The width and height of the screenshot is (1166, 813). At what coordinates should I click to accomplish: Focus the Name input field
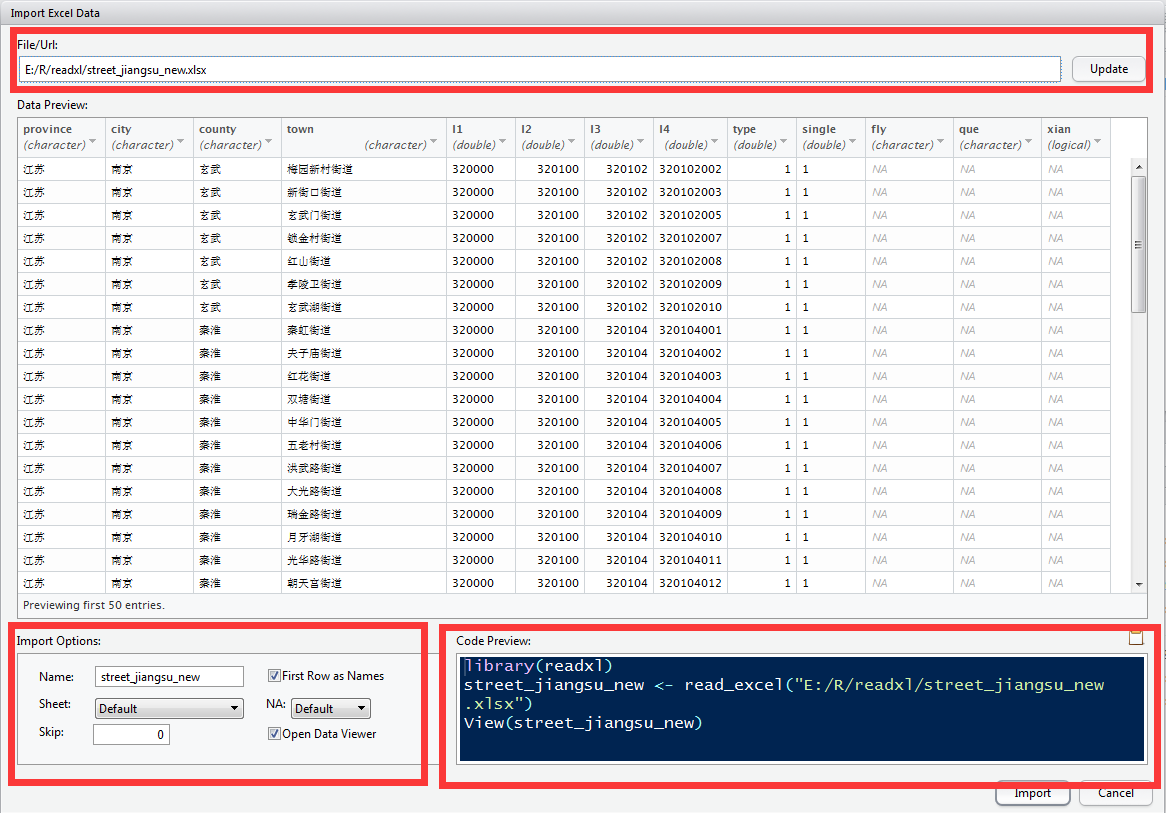[169, 677]
